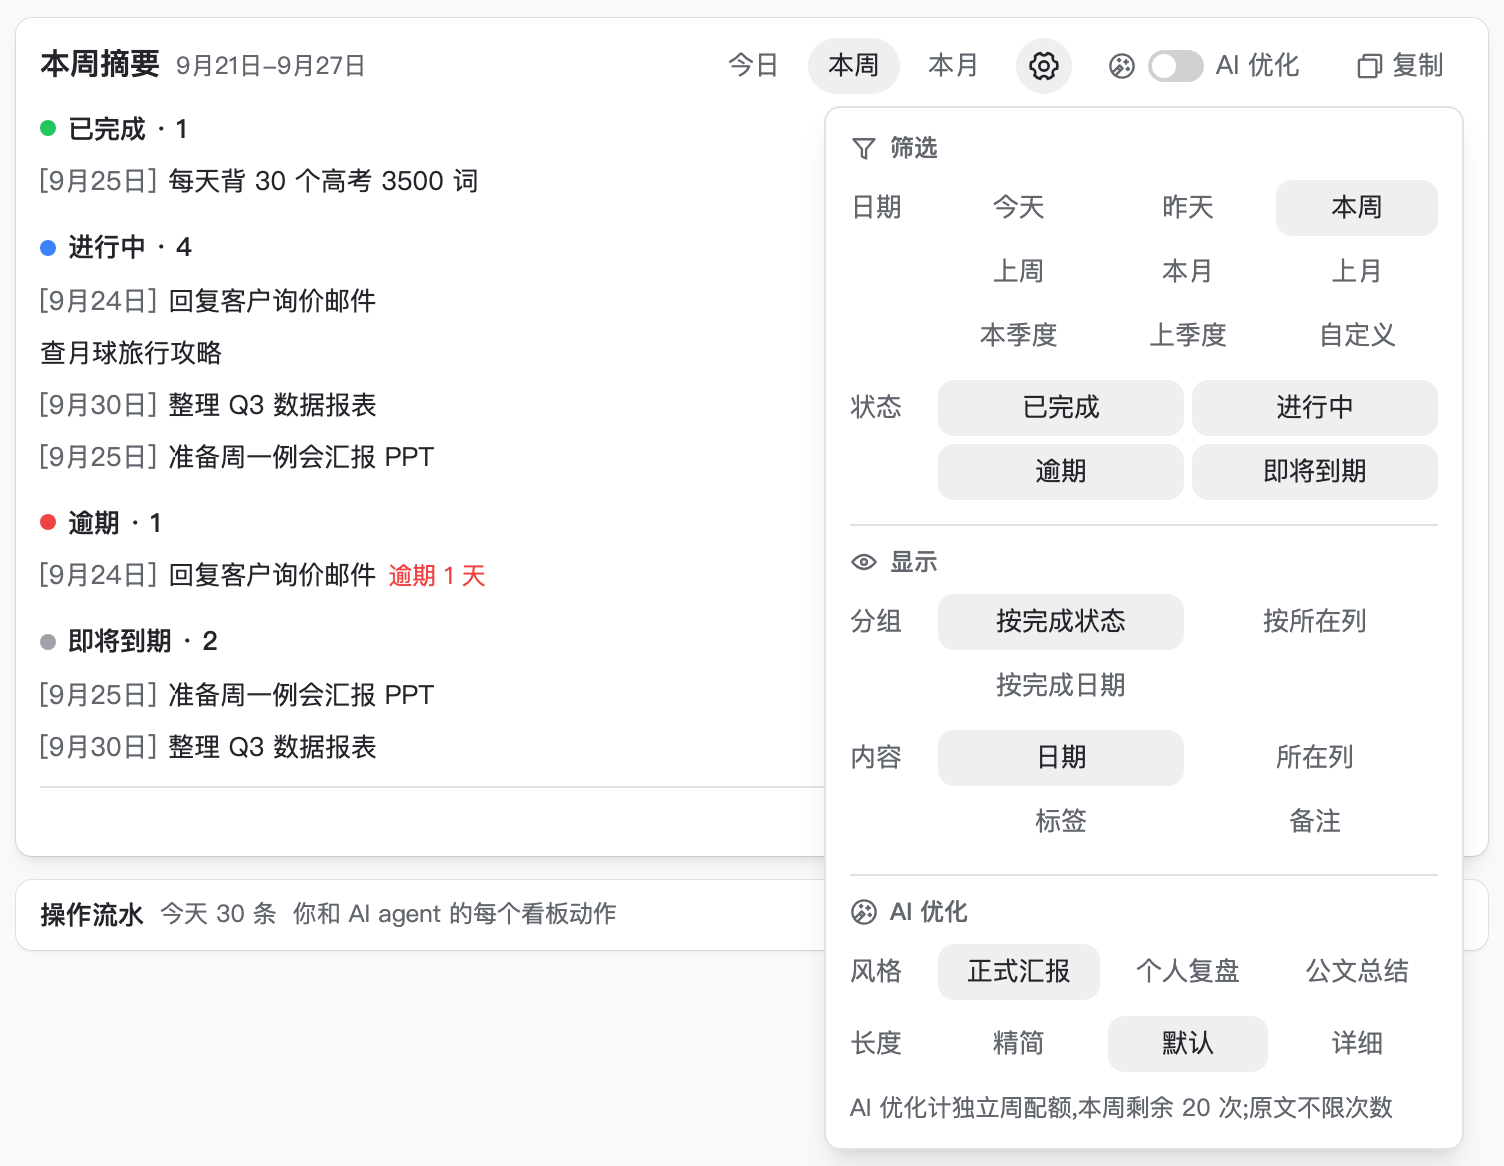Select 上季度 date filter
The image size is (1504, 1166).
[x=1188, y=336]
